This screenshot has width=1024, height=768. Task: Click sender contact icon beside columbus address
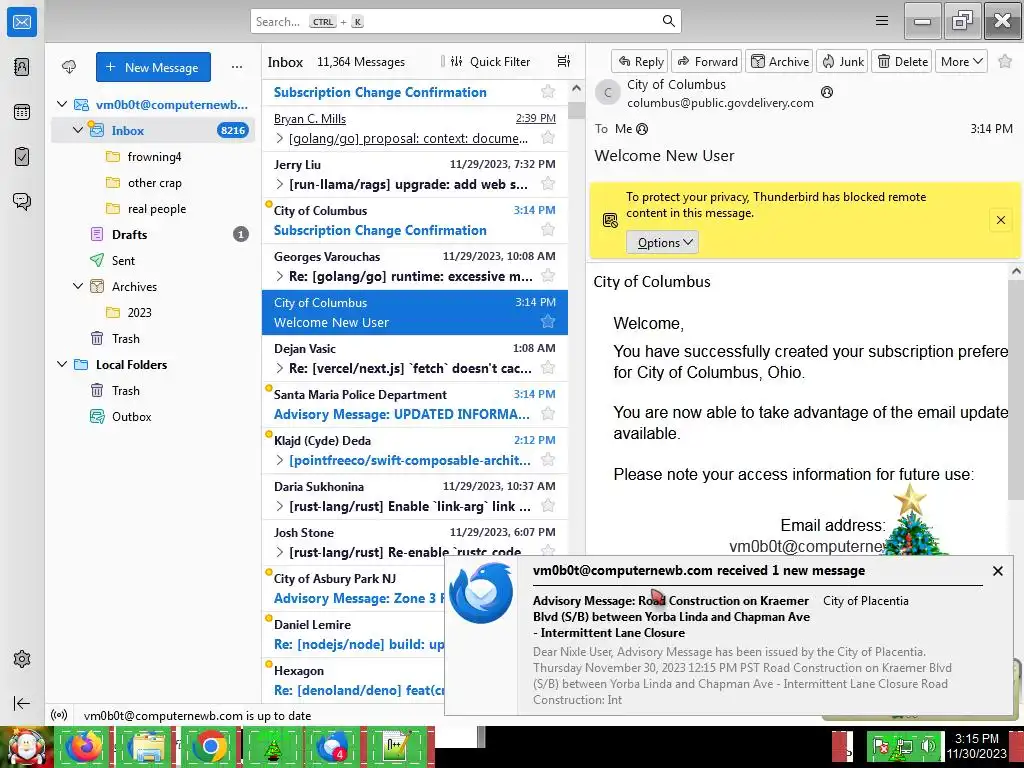827,92
